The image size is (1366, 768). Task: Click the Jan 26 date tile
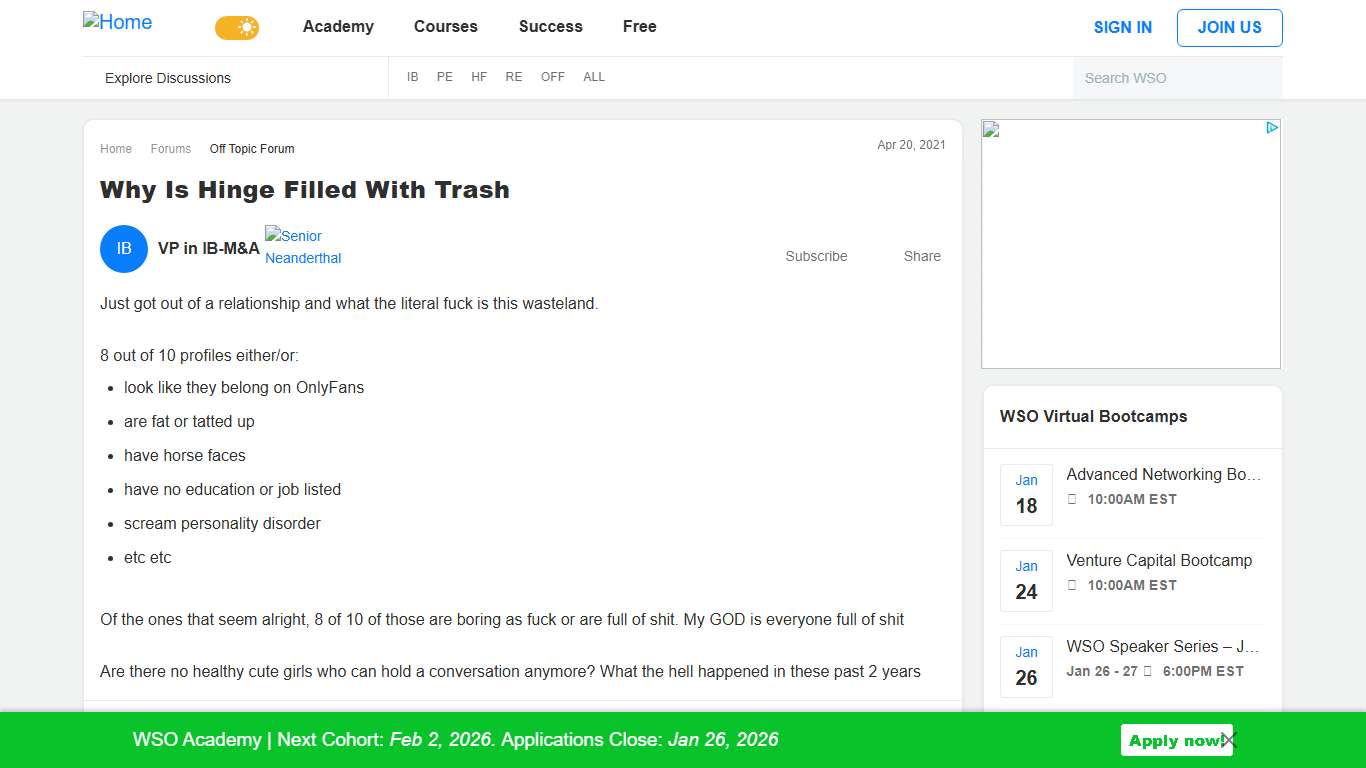pyautogui.click(x=1026, y=665)
